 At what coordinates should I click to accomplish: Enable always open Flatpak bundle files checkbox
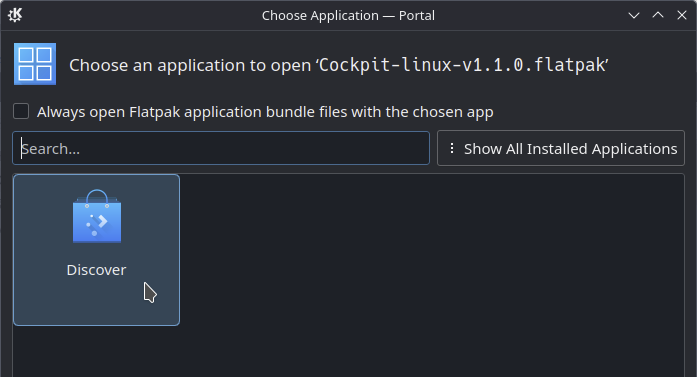[21, 111]
